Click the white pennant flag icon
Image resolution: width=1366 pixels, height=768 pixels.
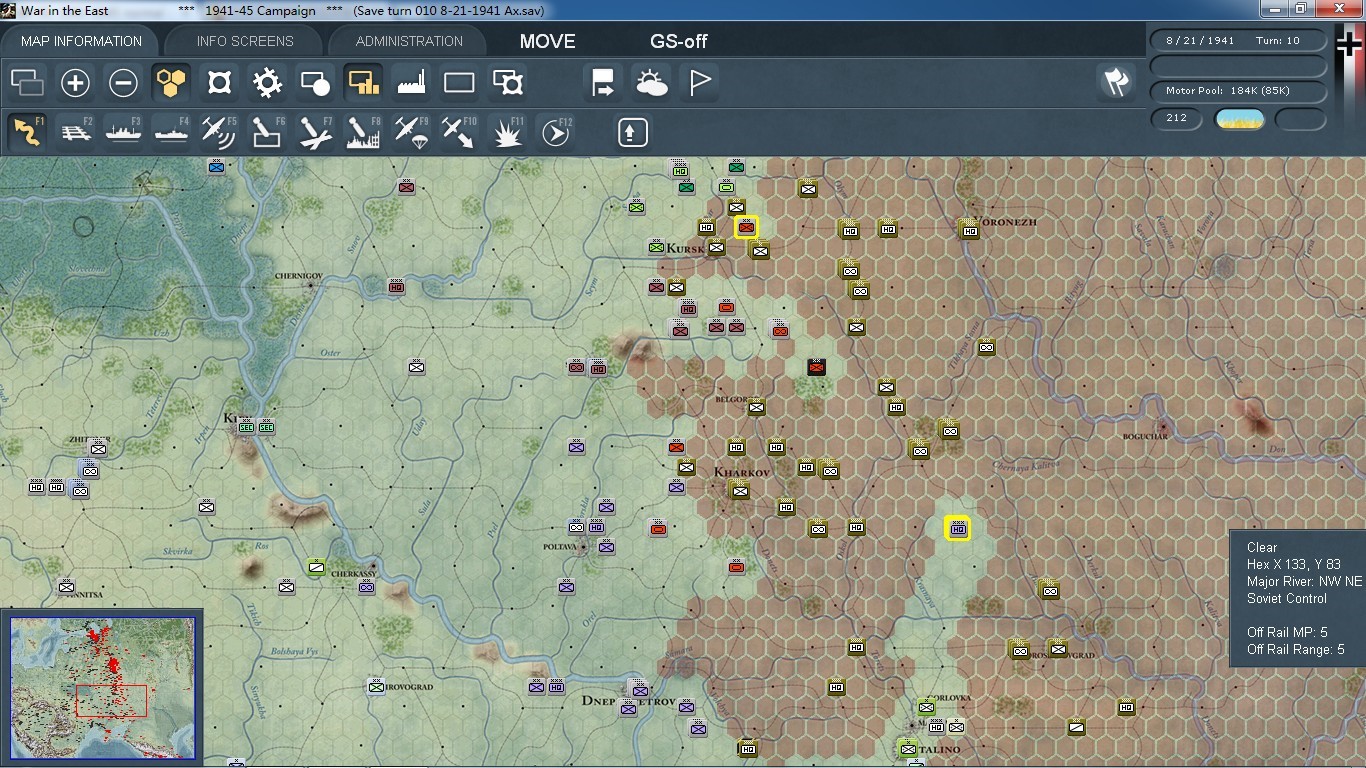pos(699,82)
